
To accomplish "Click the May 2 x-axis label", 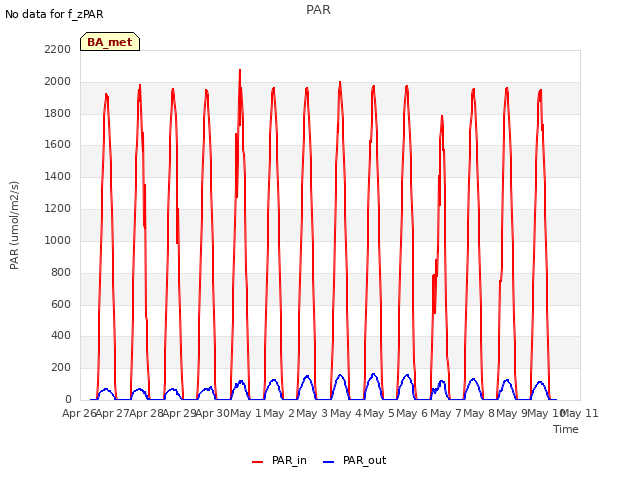I will point(279,413).
